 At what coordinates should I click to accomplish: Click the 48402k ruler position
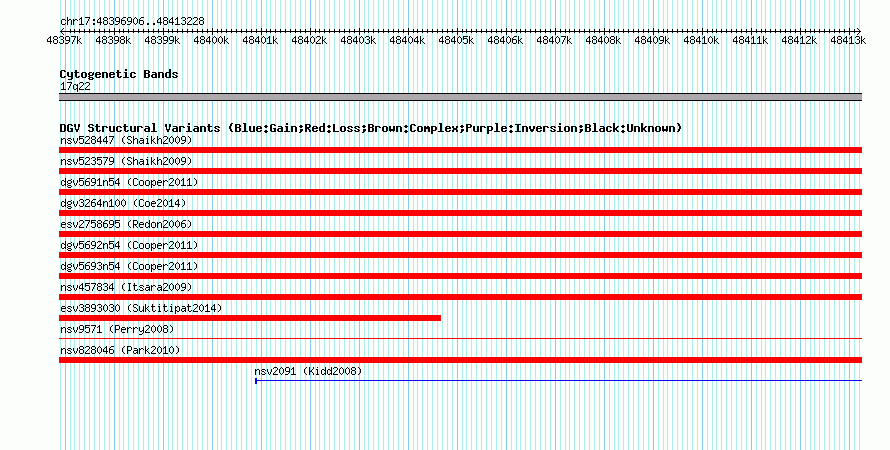pyautogui.click(x=309, y=40)
